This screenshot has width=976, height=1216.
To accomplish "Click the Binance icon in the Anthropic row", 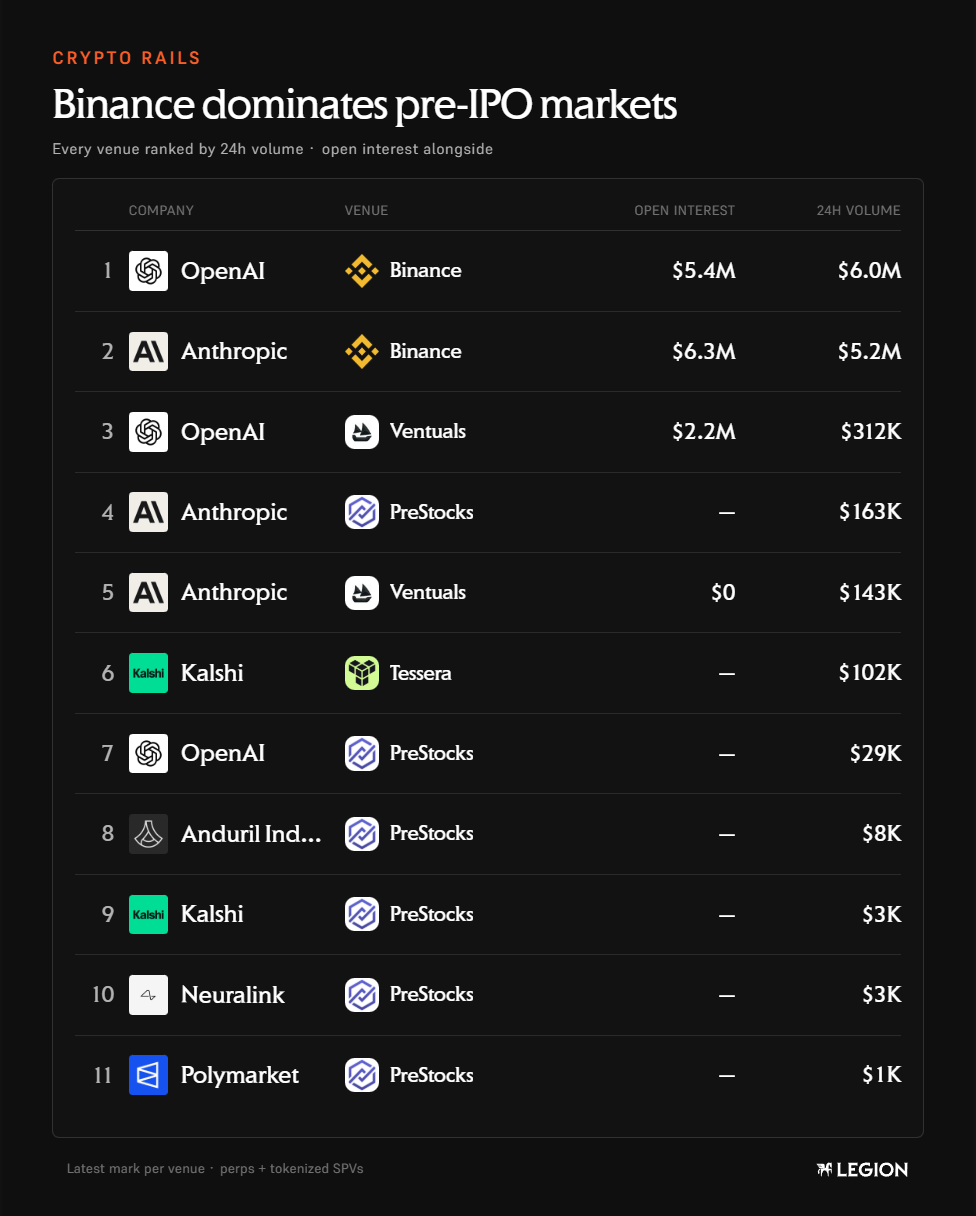I will pyautogui.click(x=361, y=351).
